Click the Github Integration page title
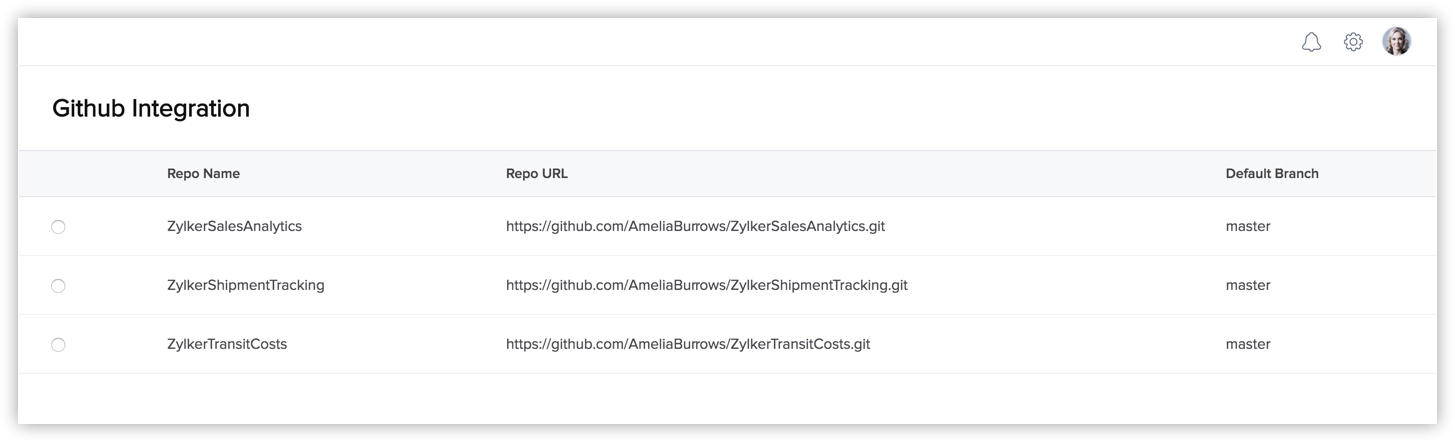Image resolution: width=1455 pixels, height=442 pixels. point(151,108)
